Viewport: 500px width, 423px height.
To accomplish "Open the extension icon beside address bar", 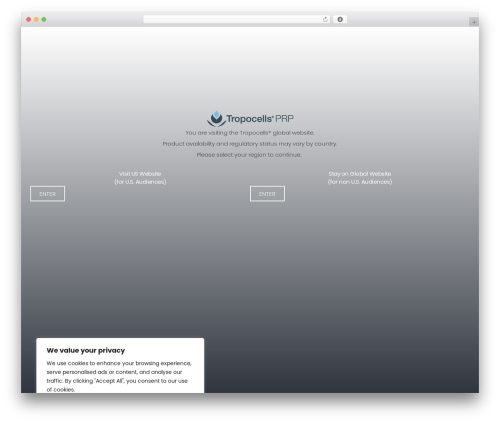I will point(340,20).
